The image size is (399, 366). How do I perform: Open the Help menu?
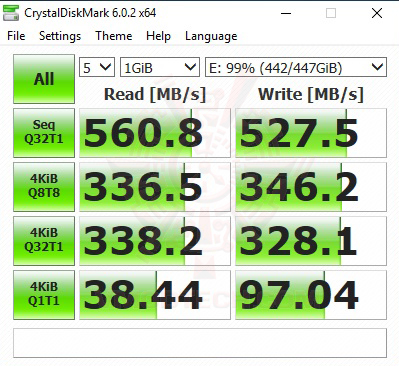click(158, 36)
